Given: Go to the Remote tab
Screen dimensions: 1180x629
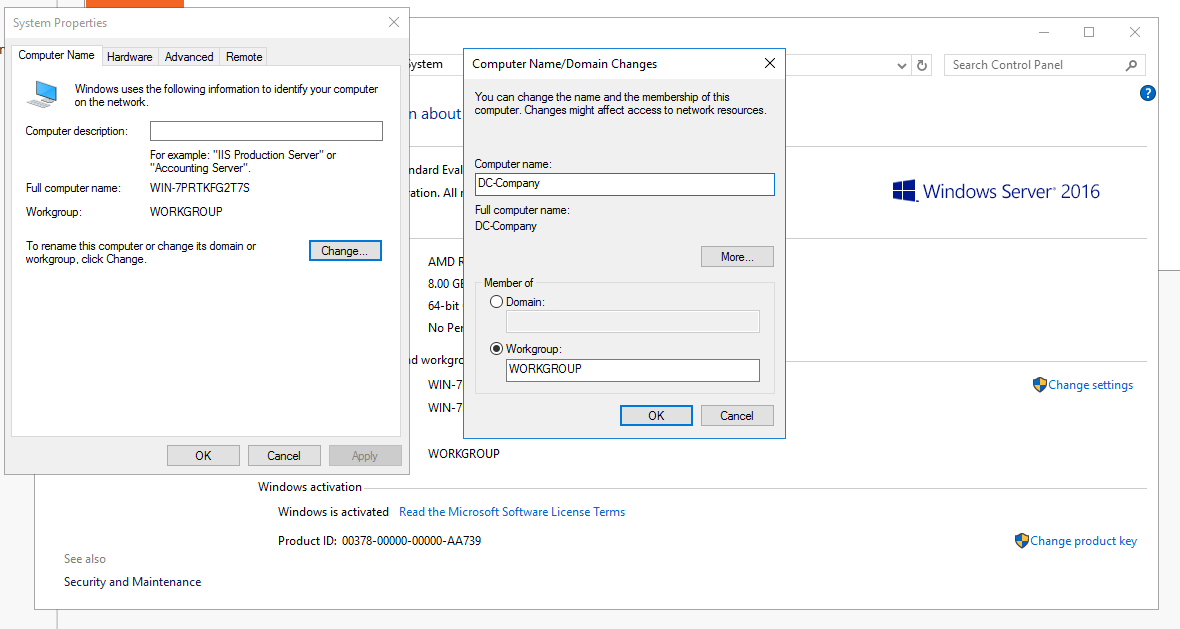Looking at the screenshot, I should click(244, 57).
